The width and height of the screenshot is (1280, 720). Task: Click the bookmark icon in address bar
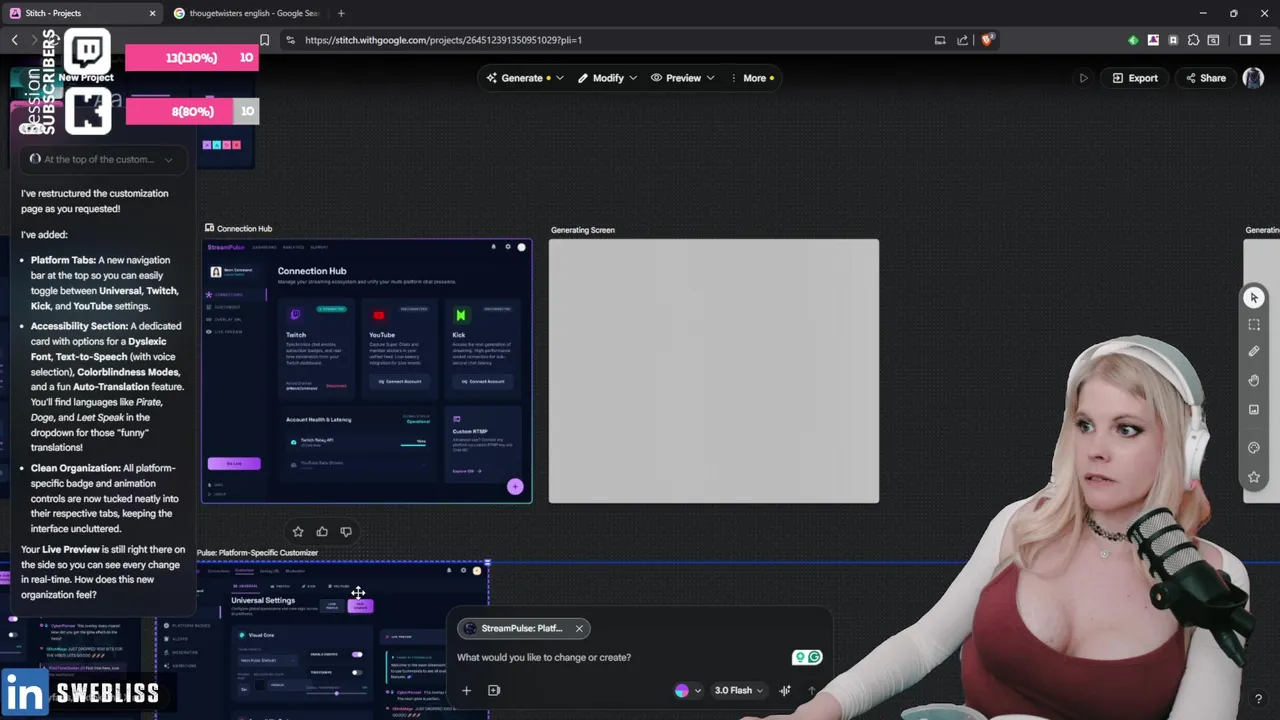point(264,40)
